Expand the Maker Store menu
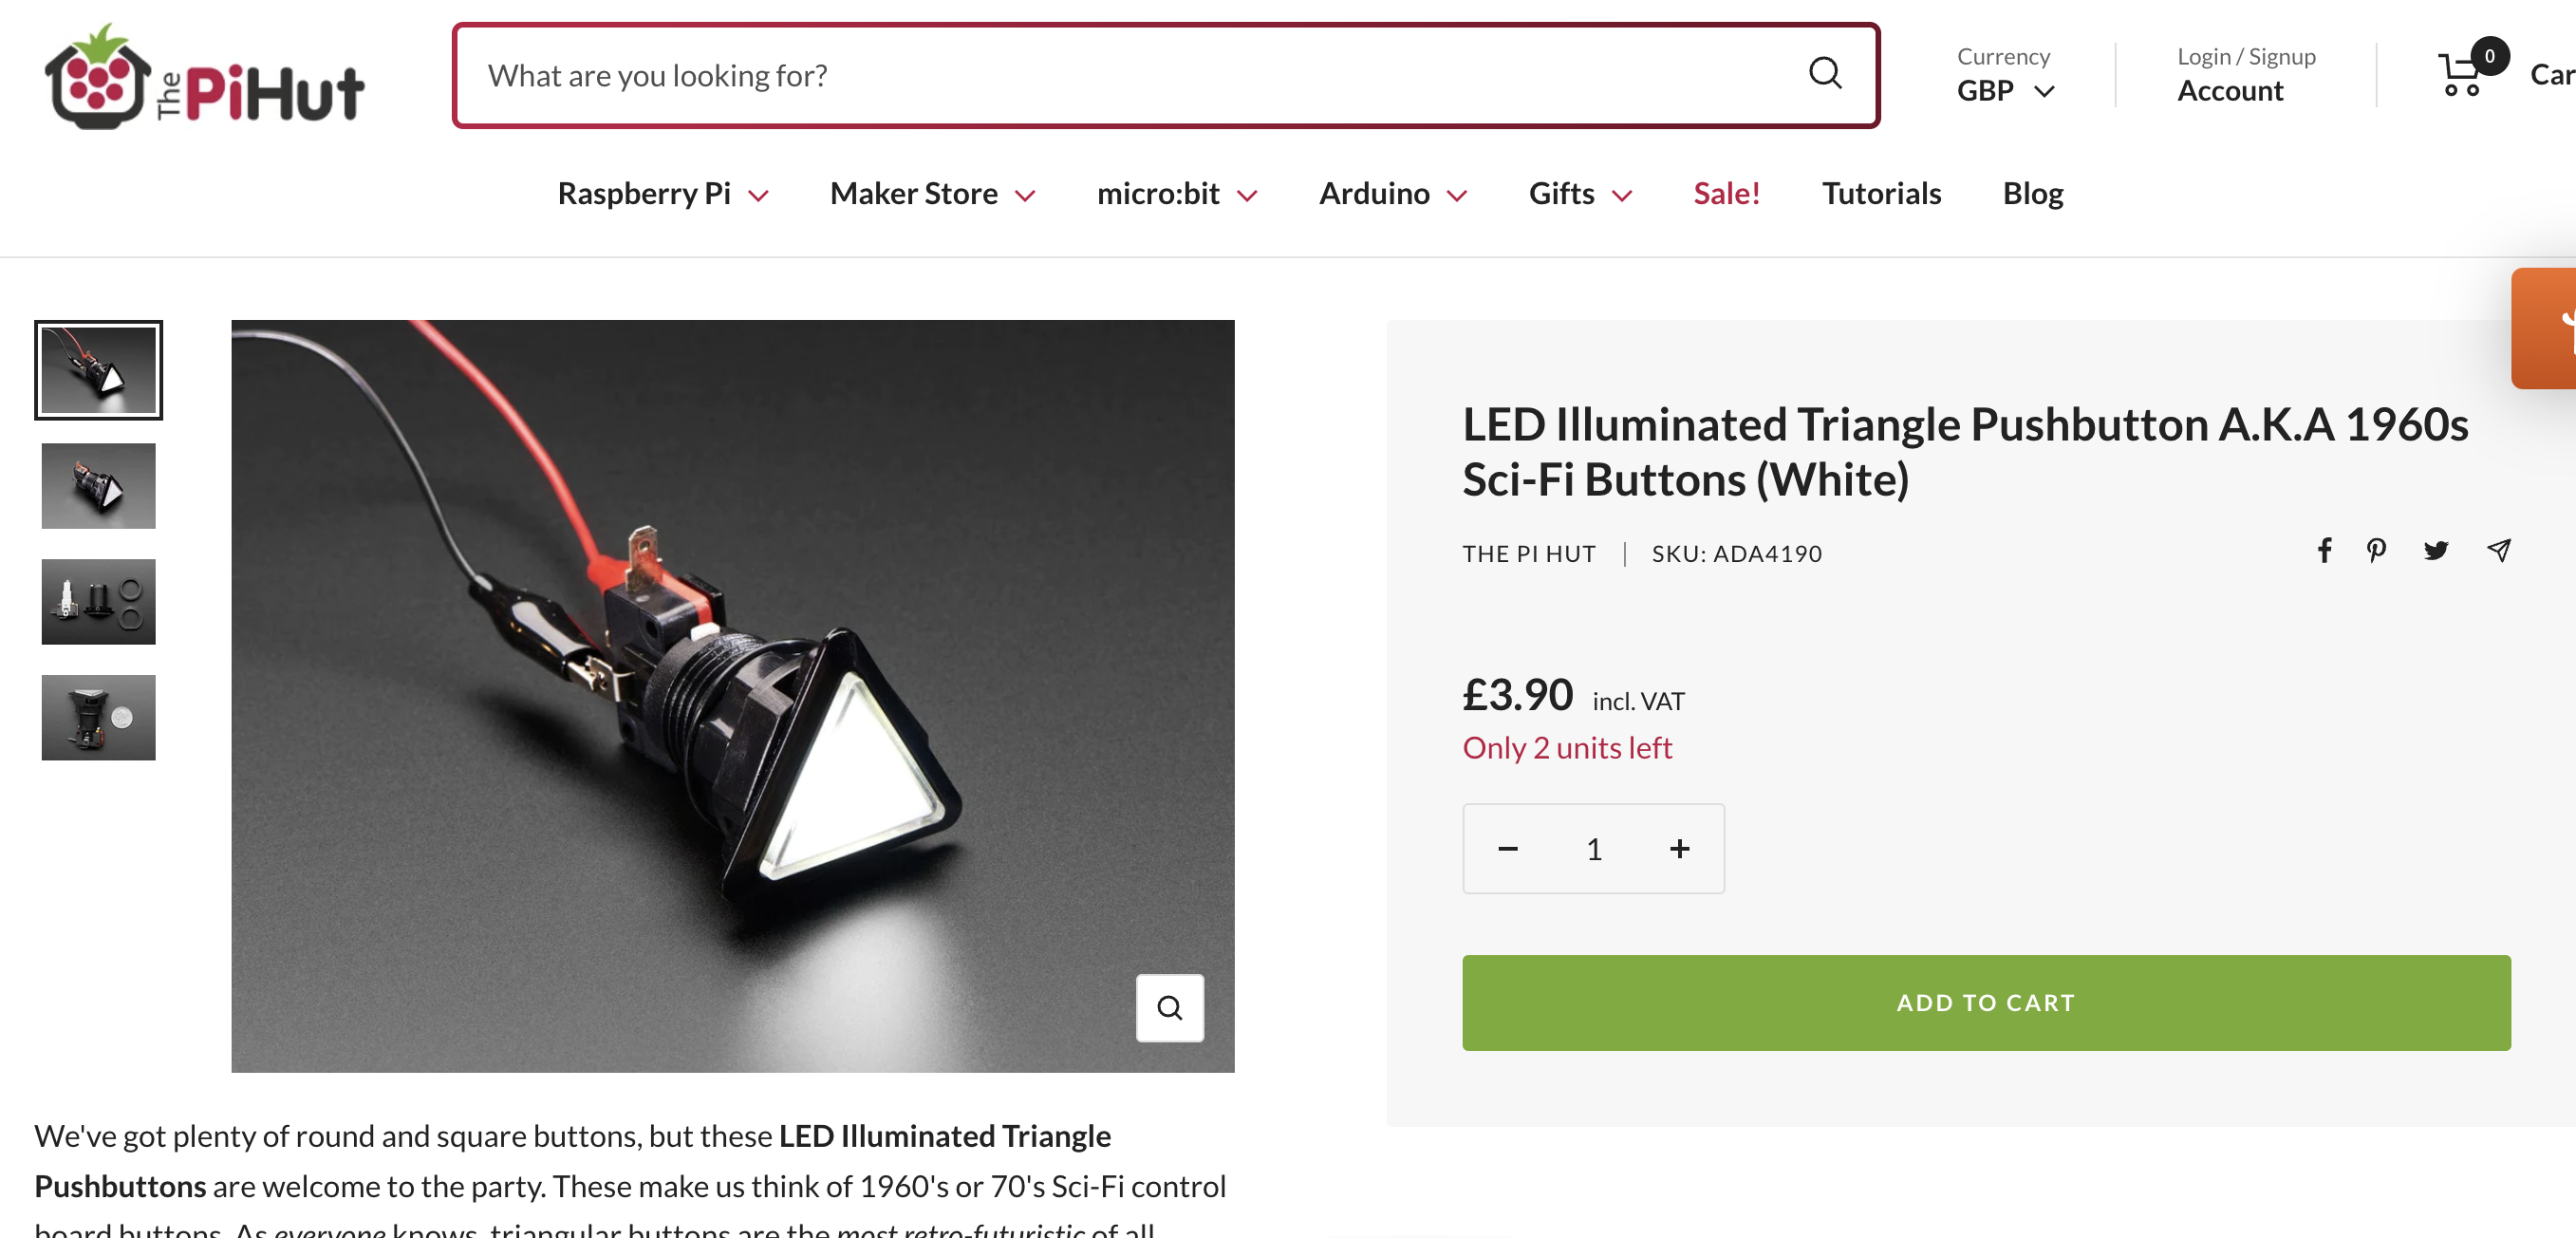2576x1238 pixels. [x=931, y=194]
